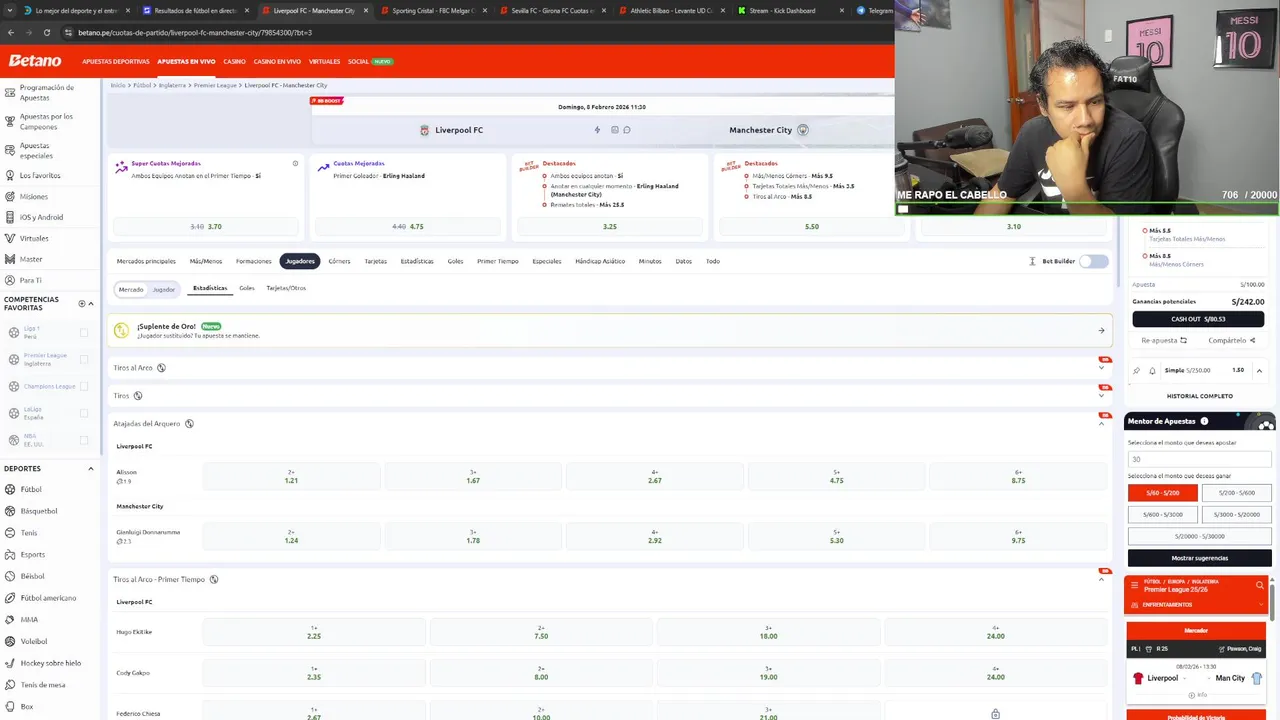Click Donnarumma 4+ odds 2.92
Image resolution: width=1280 pixels, height=720 pixels.
coord(654,537)
